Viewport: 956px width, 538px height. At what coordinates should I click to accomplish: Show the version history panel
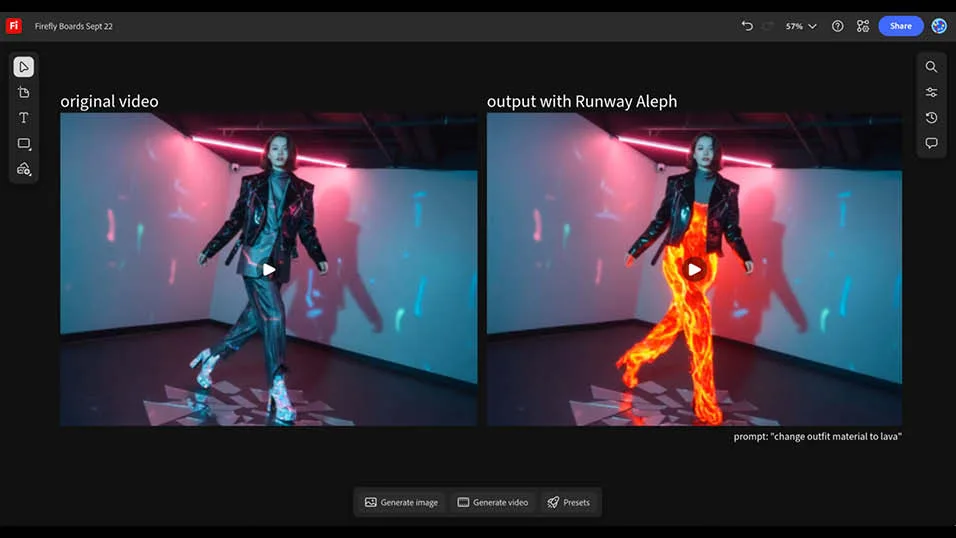(x=931, y=118)
